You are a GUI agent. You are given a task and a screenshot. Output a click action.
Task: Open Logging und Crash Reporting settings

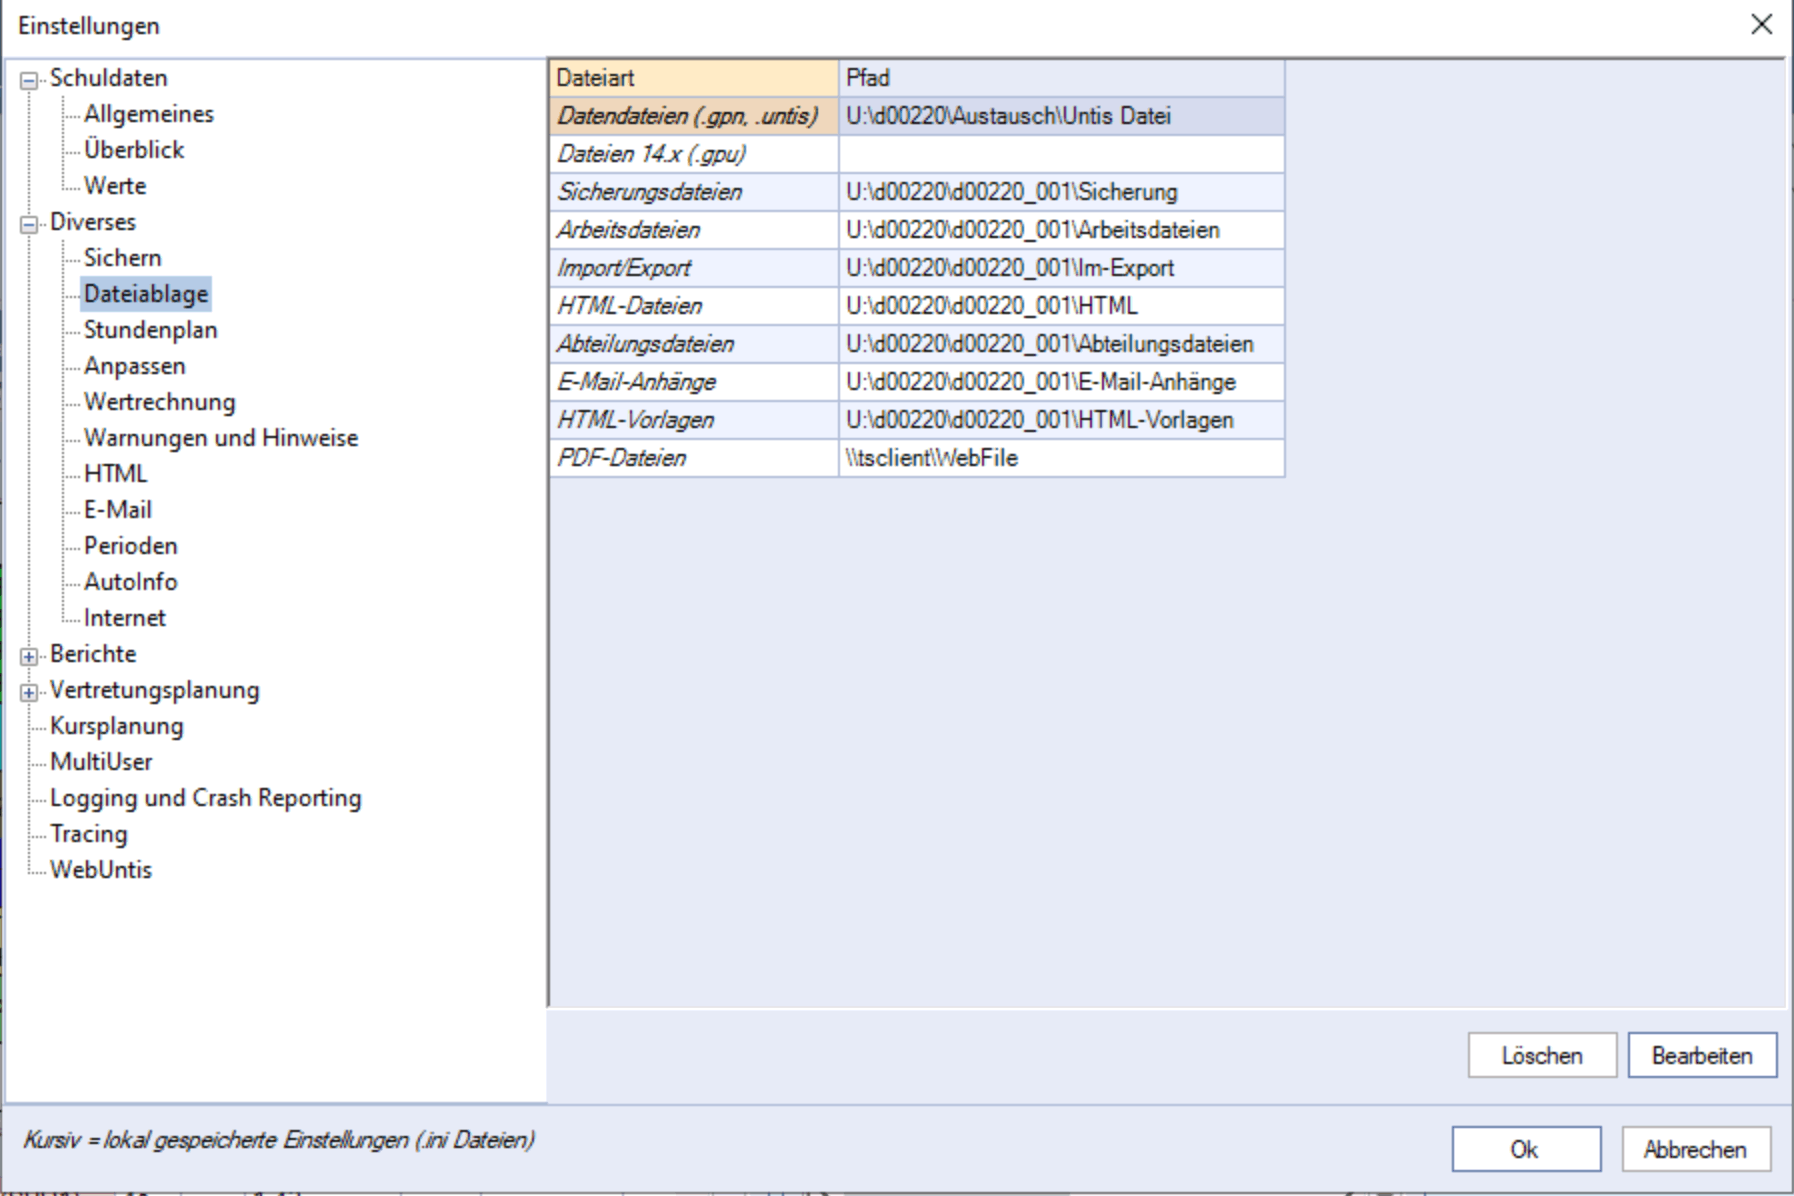[x=205, y=798]
